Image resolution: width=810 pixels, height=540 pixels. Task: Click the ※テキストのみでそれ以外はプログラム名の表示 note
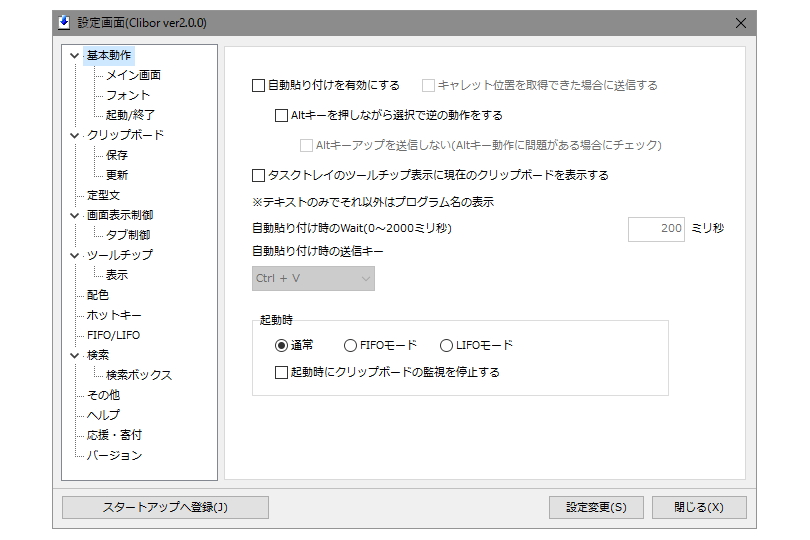373,202
